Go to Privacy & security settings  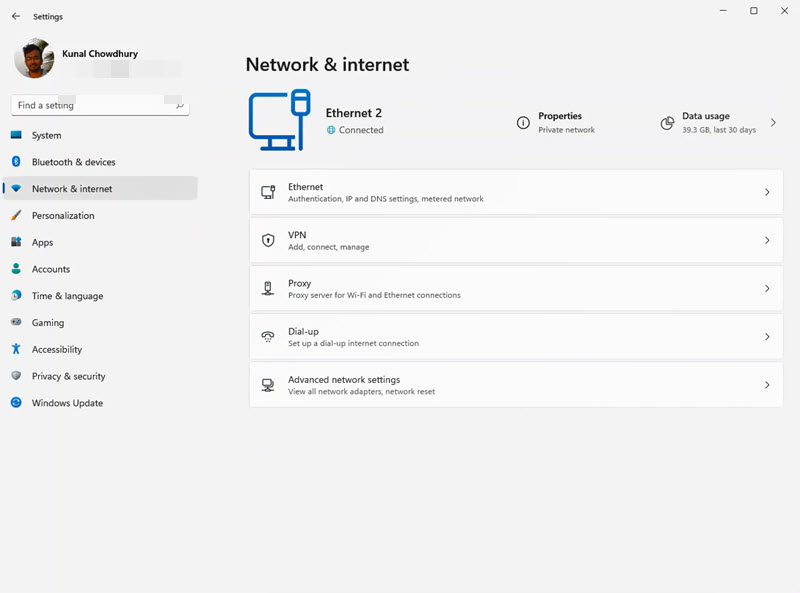[x=100, y=376]
